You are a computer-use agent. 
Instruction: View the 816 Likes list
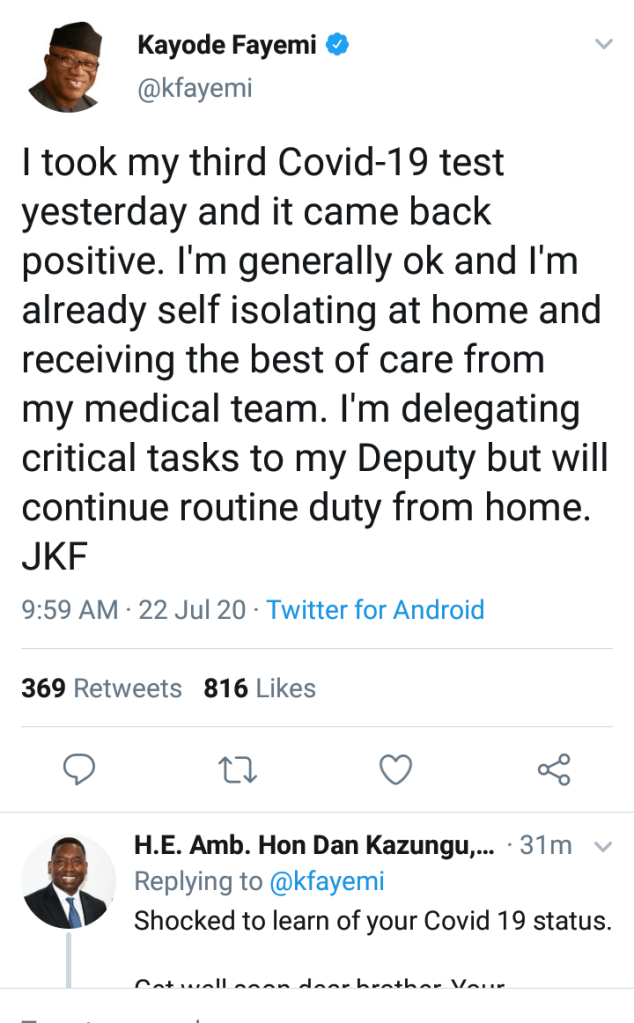[259, 688]
